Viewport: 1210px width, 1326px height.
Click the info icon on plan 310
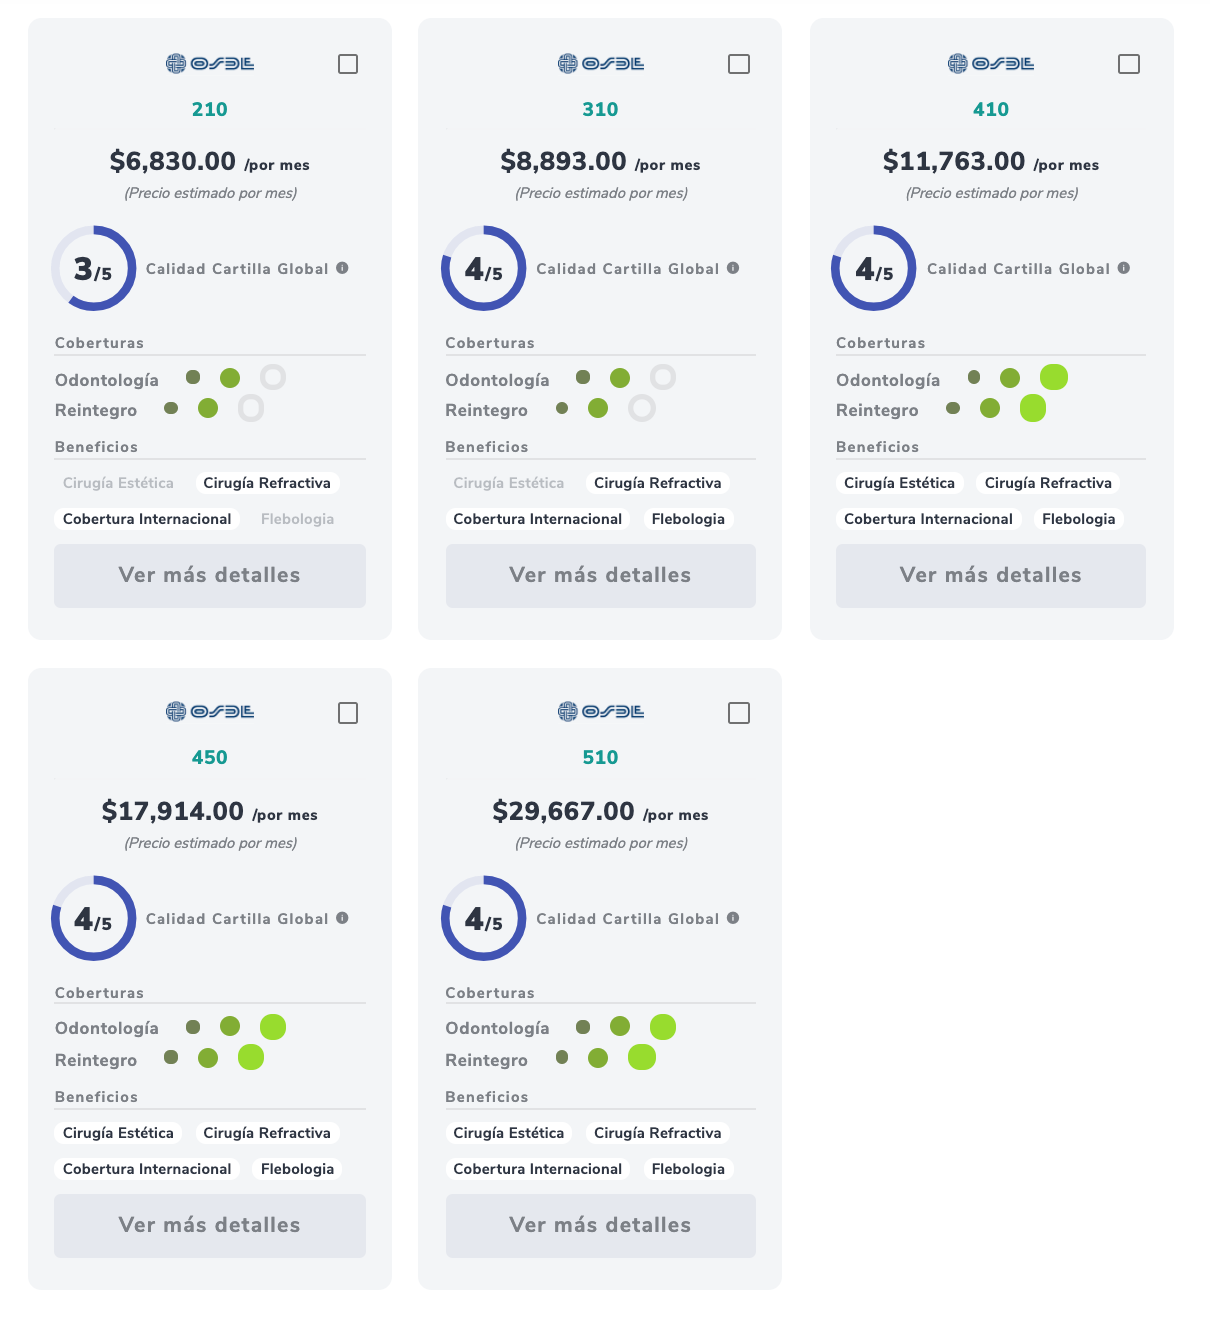click(x=733, y=268)
